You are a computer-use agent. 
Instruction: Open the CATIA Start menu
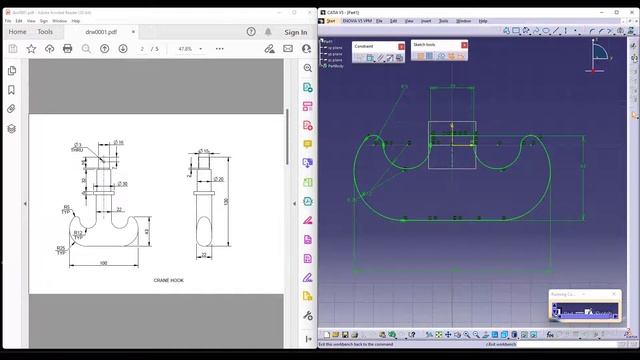pos(331,21)
